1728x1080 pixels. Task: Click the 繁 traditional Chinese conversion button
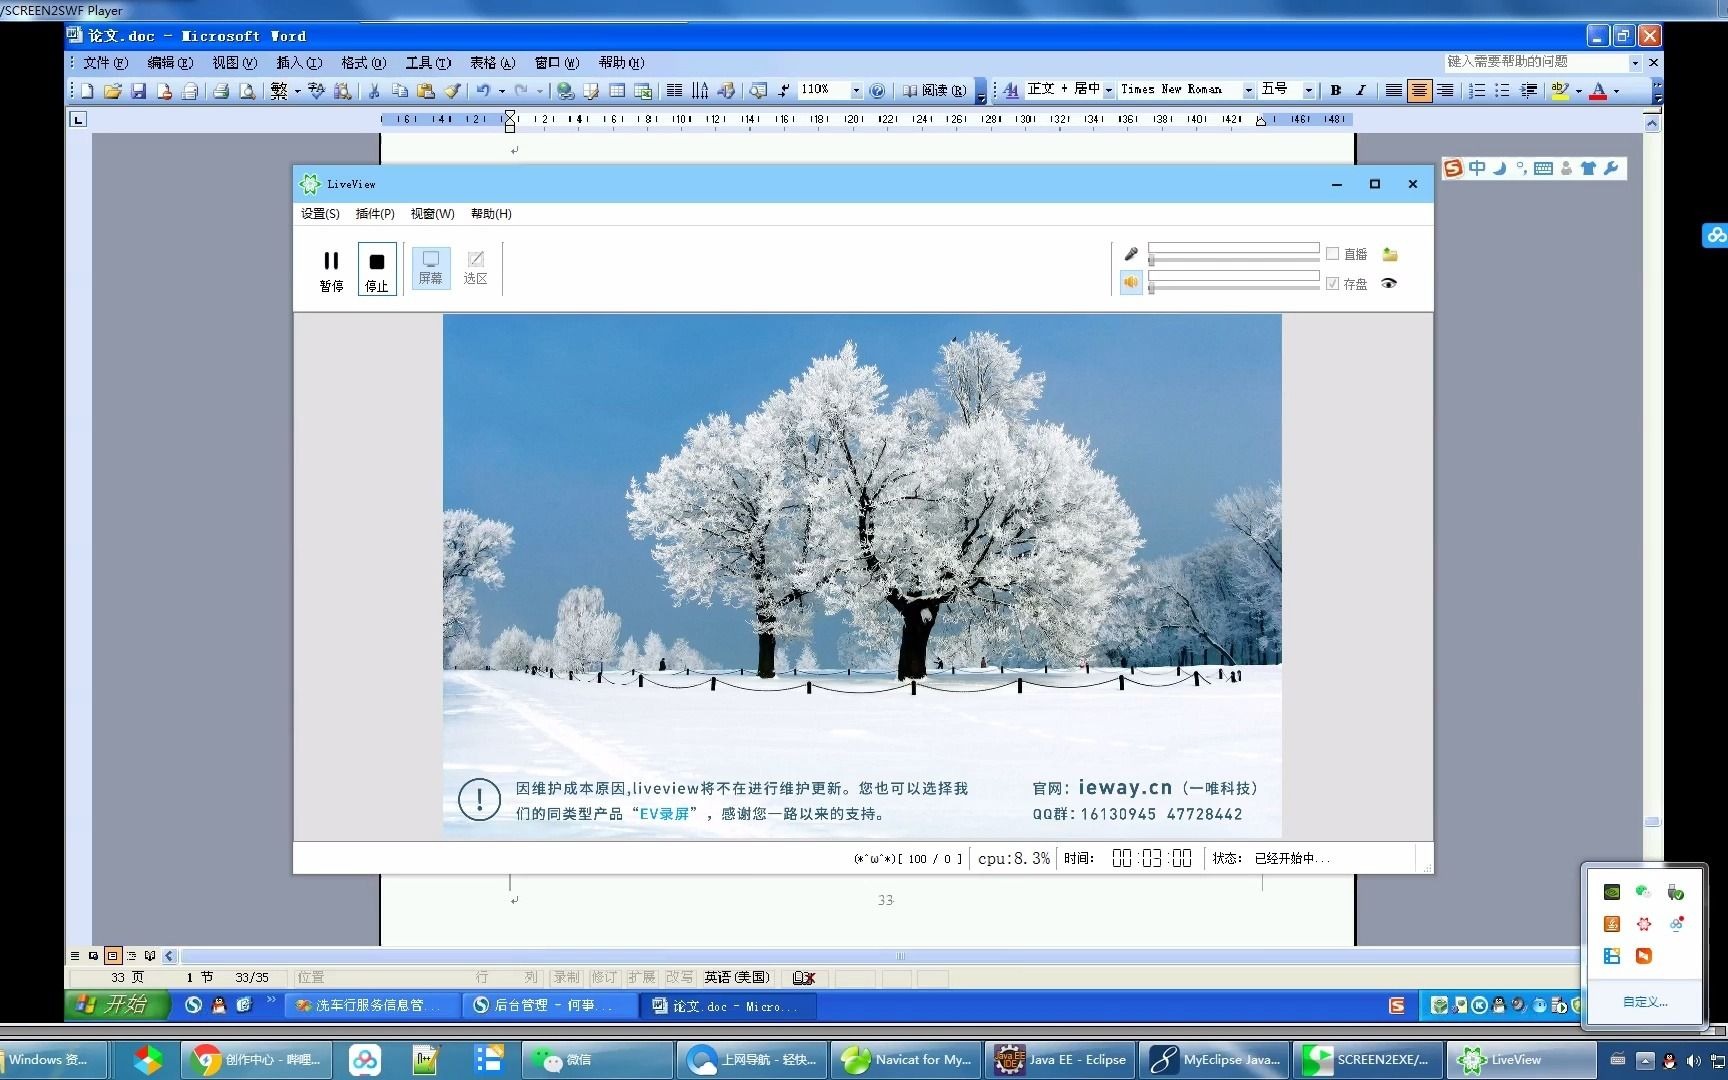coord(279,91)
